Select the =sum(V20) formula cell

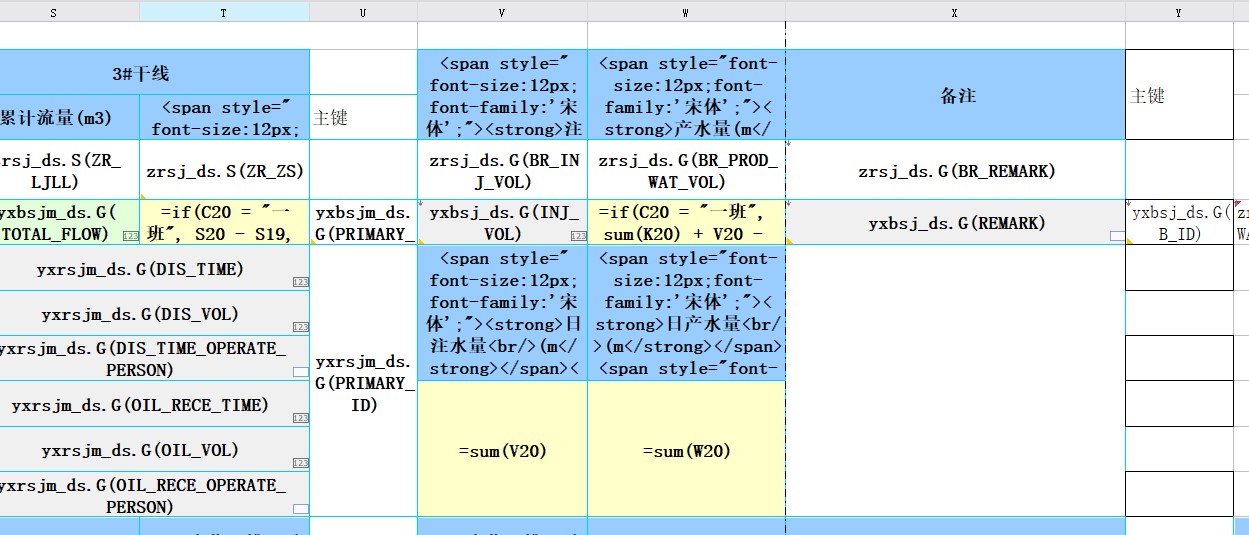click(x=502, y=451)
